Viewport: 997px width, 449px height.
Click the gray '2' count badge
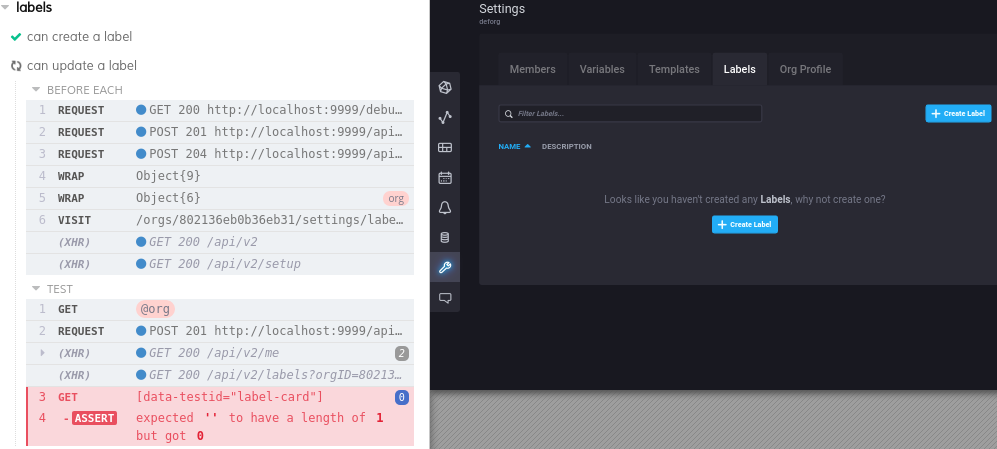point(401,354)
